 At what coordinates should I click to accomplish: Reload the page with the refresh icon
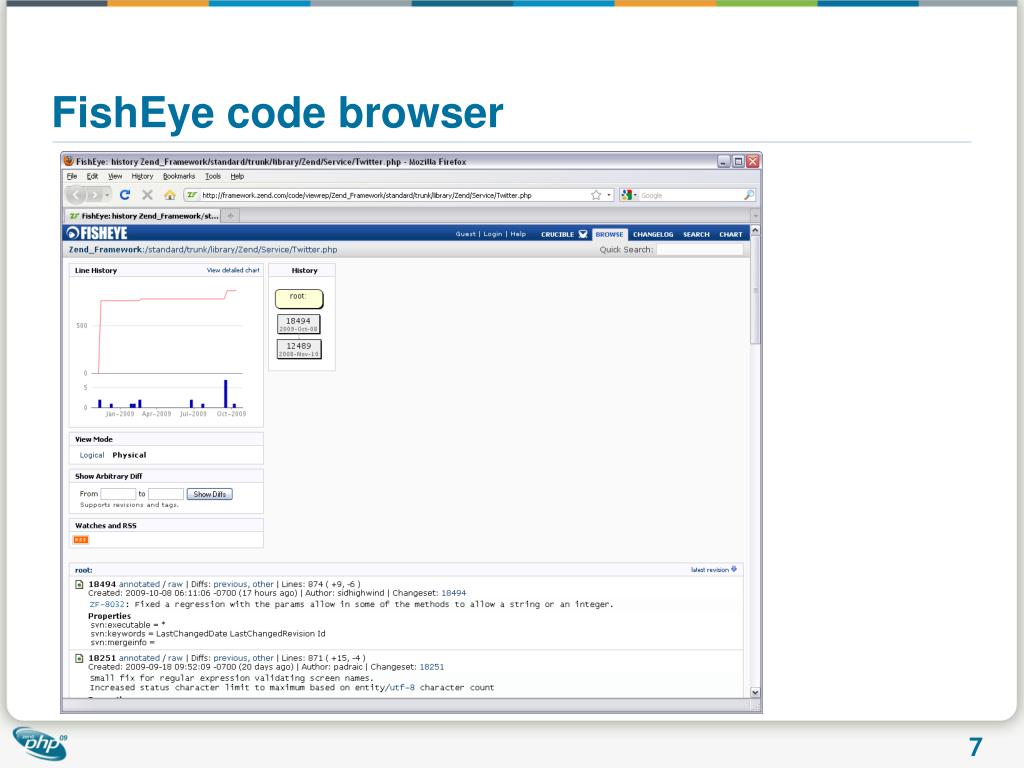click(x=125, y=195)
